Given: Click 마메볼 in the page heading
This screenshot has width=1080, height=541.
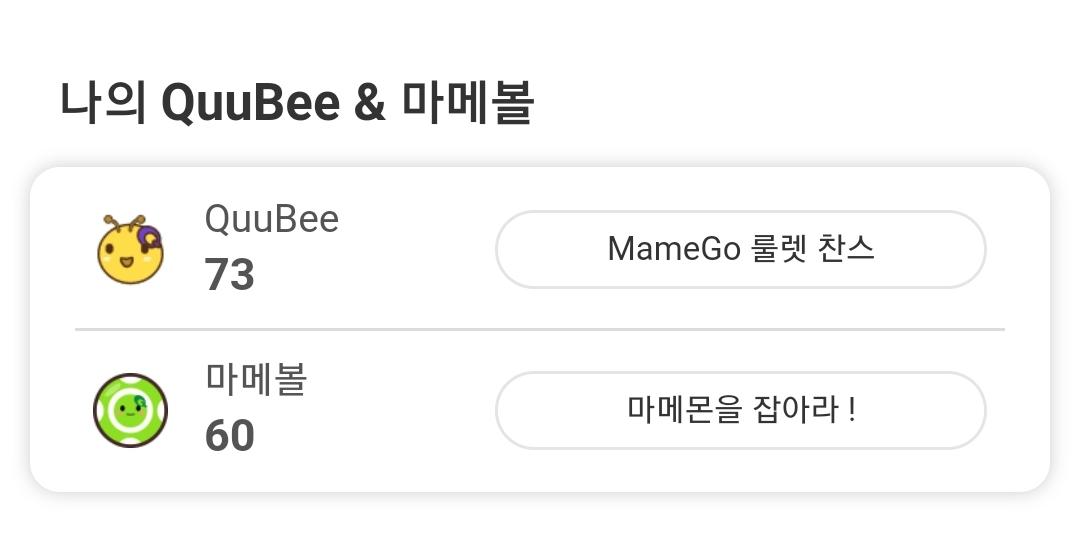Looking at the screenshot, I should coord(468,103).
